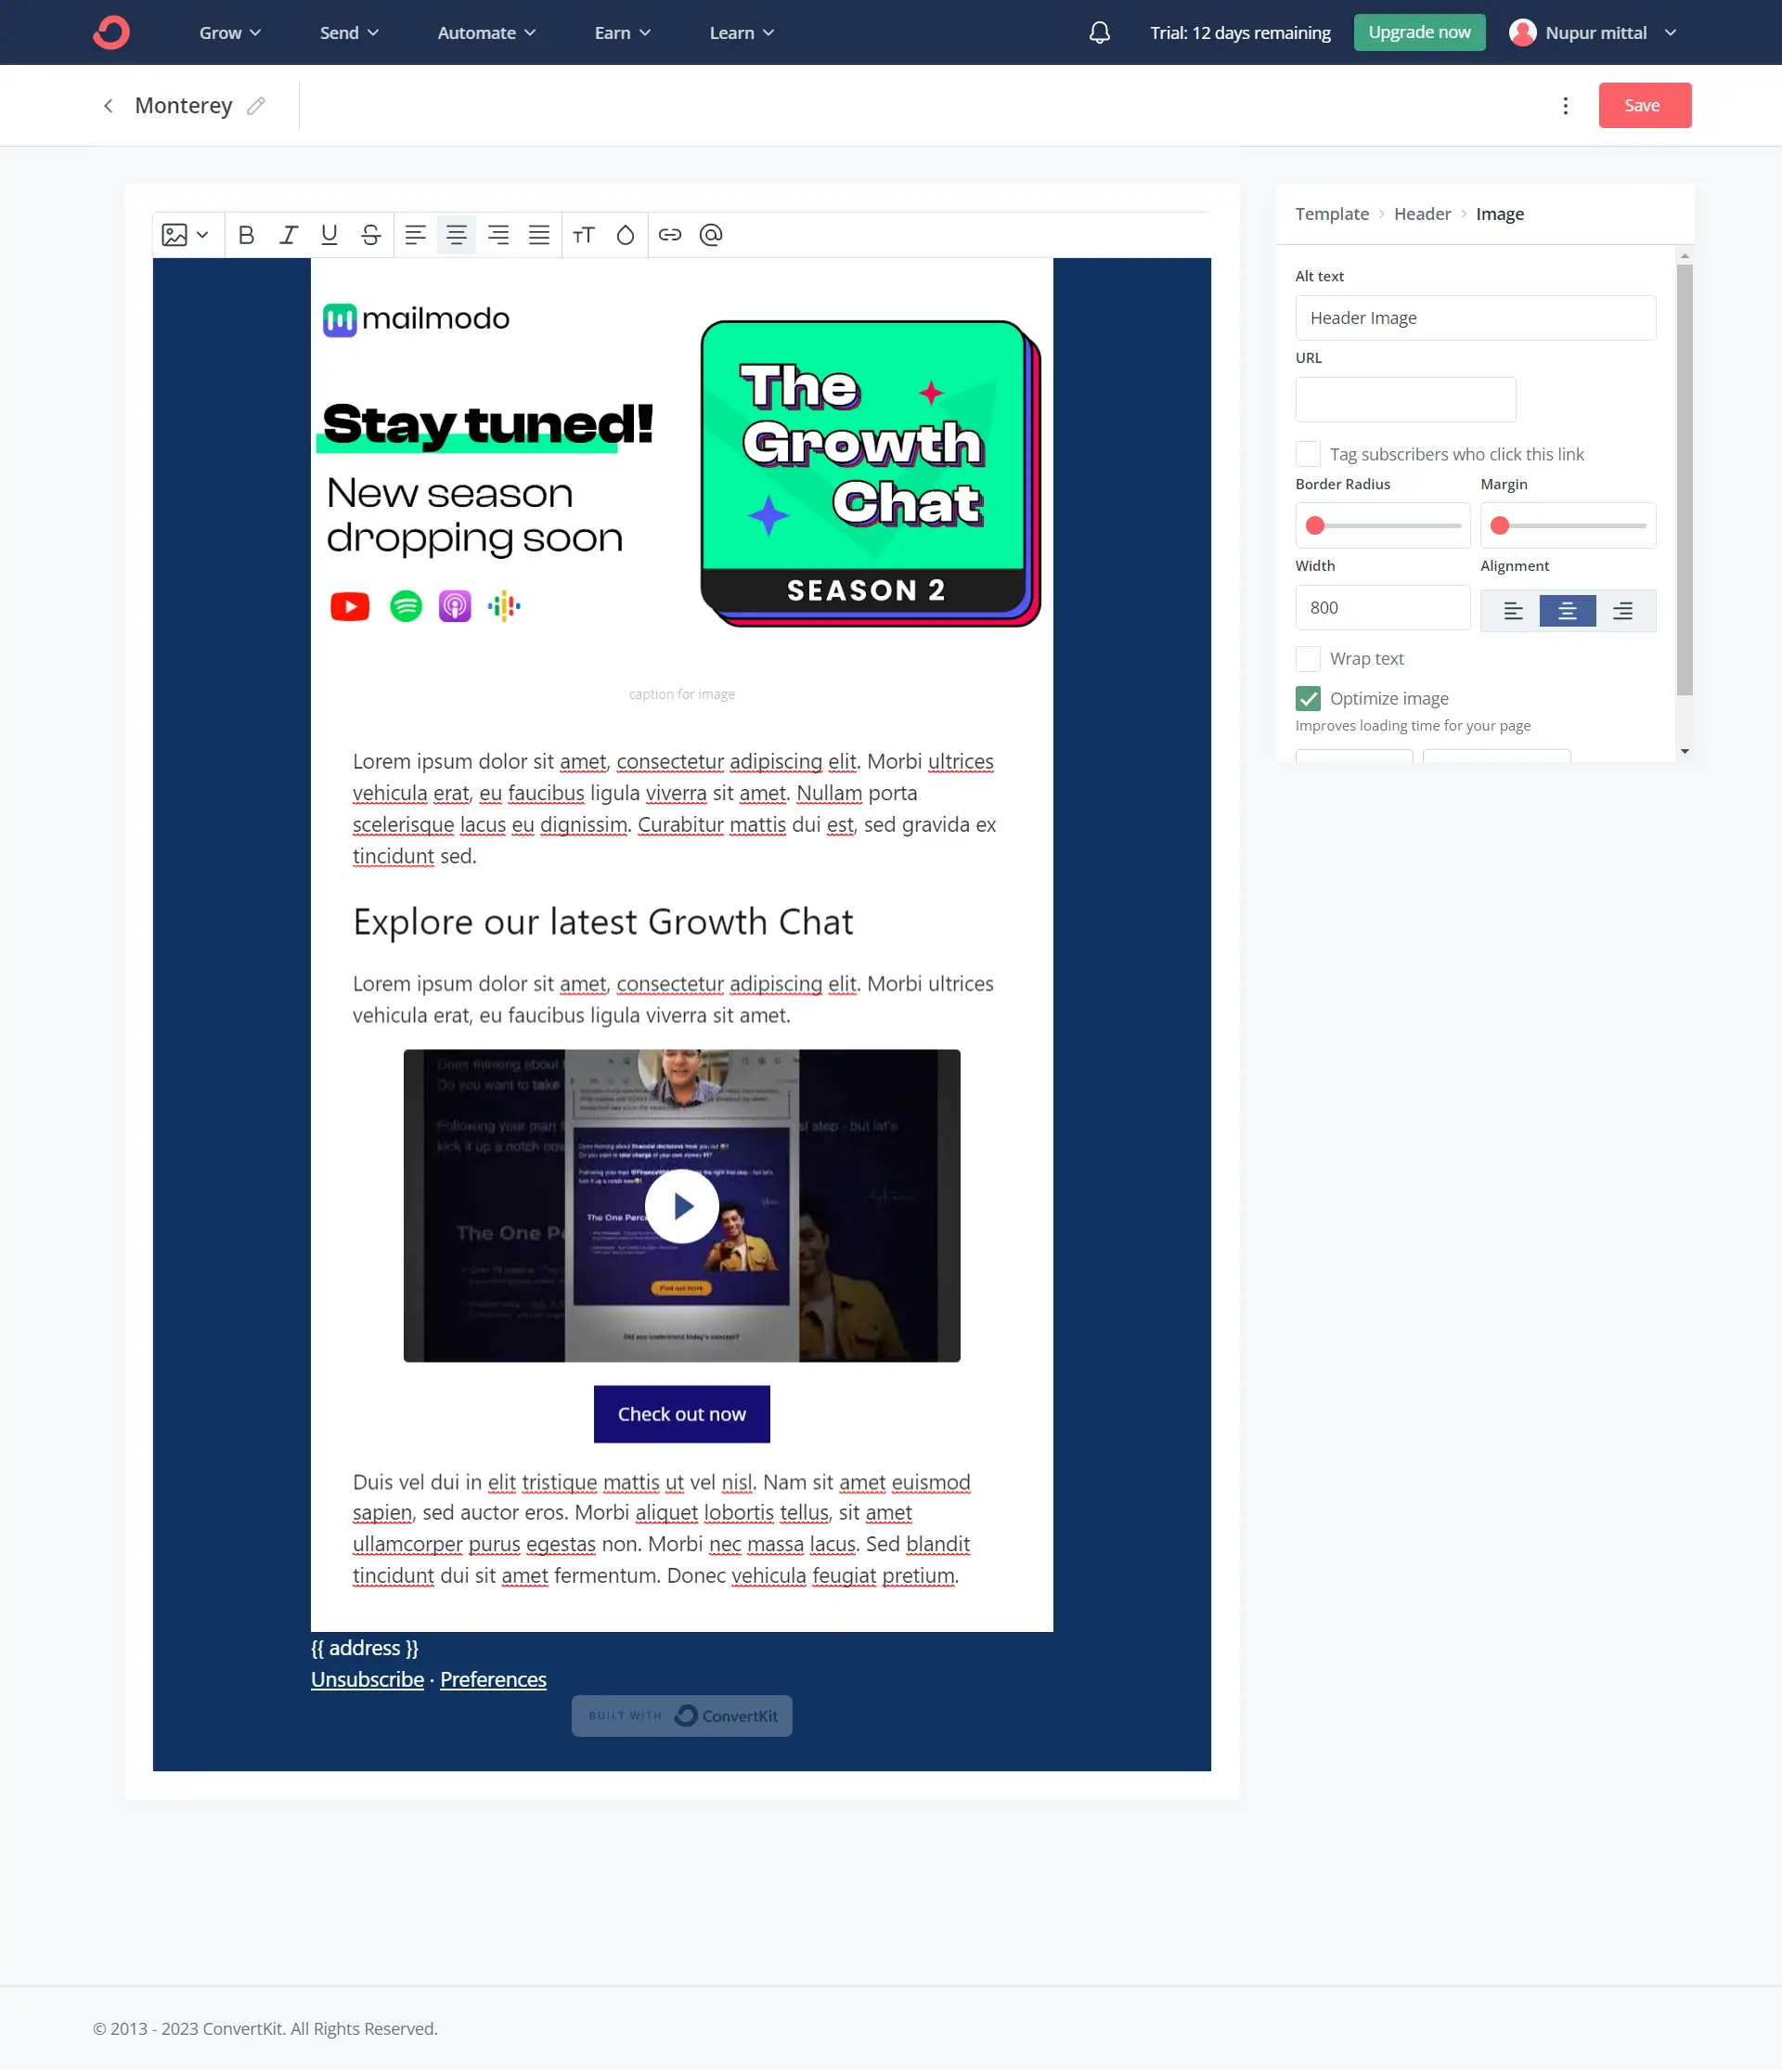Select the Strikethrough formatting icon

click(x=369, y=234)
